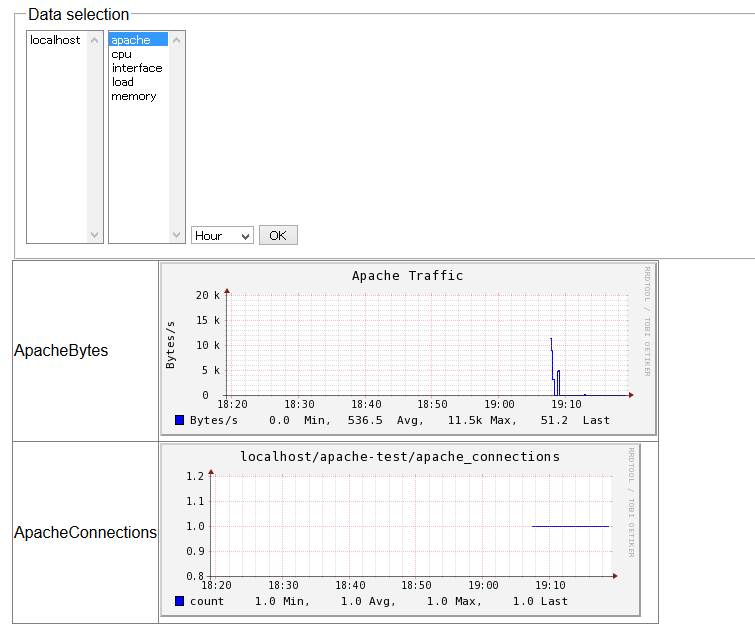Click plugin list scroll-up arrow
The width and height of the screenshot is (755, 624).
point(176,40)
